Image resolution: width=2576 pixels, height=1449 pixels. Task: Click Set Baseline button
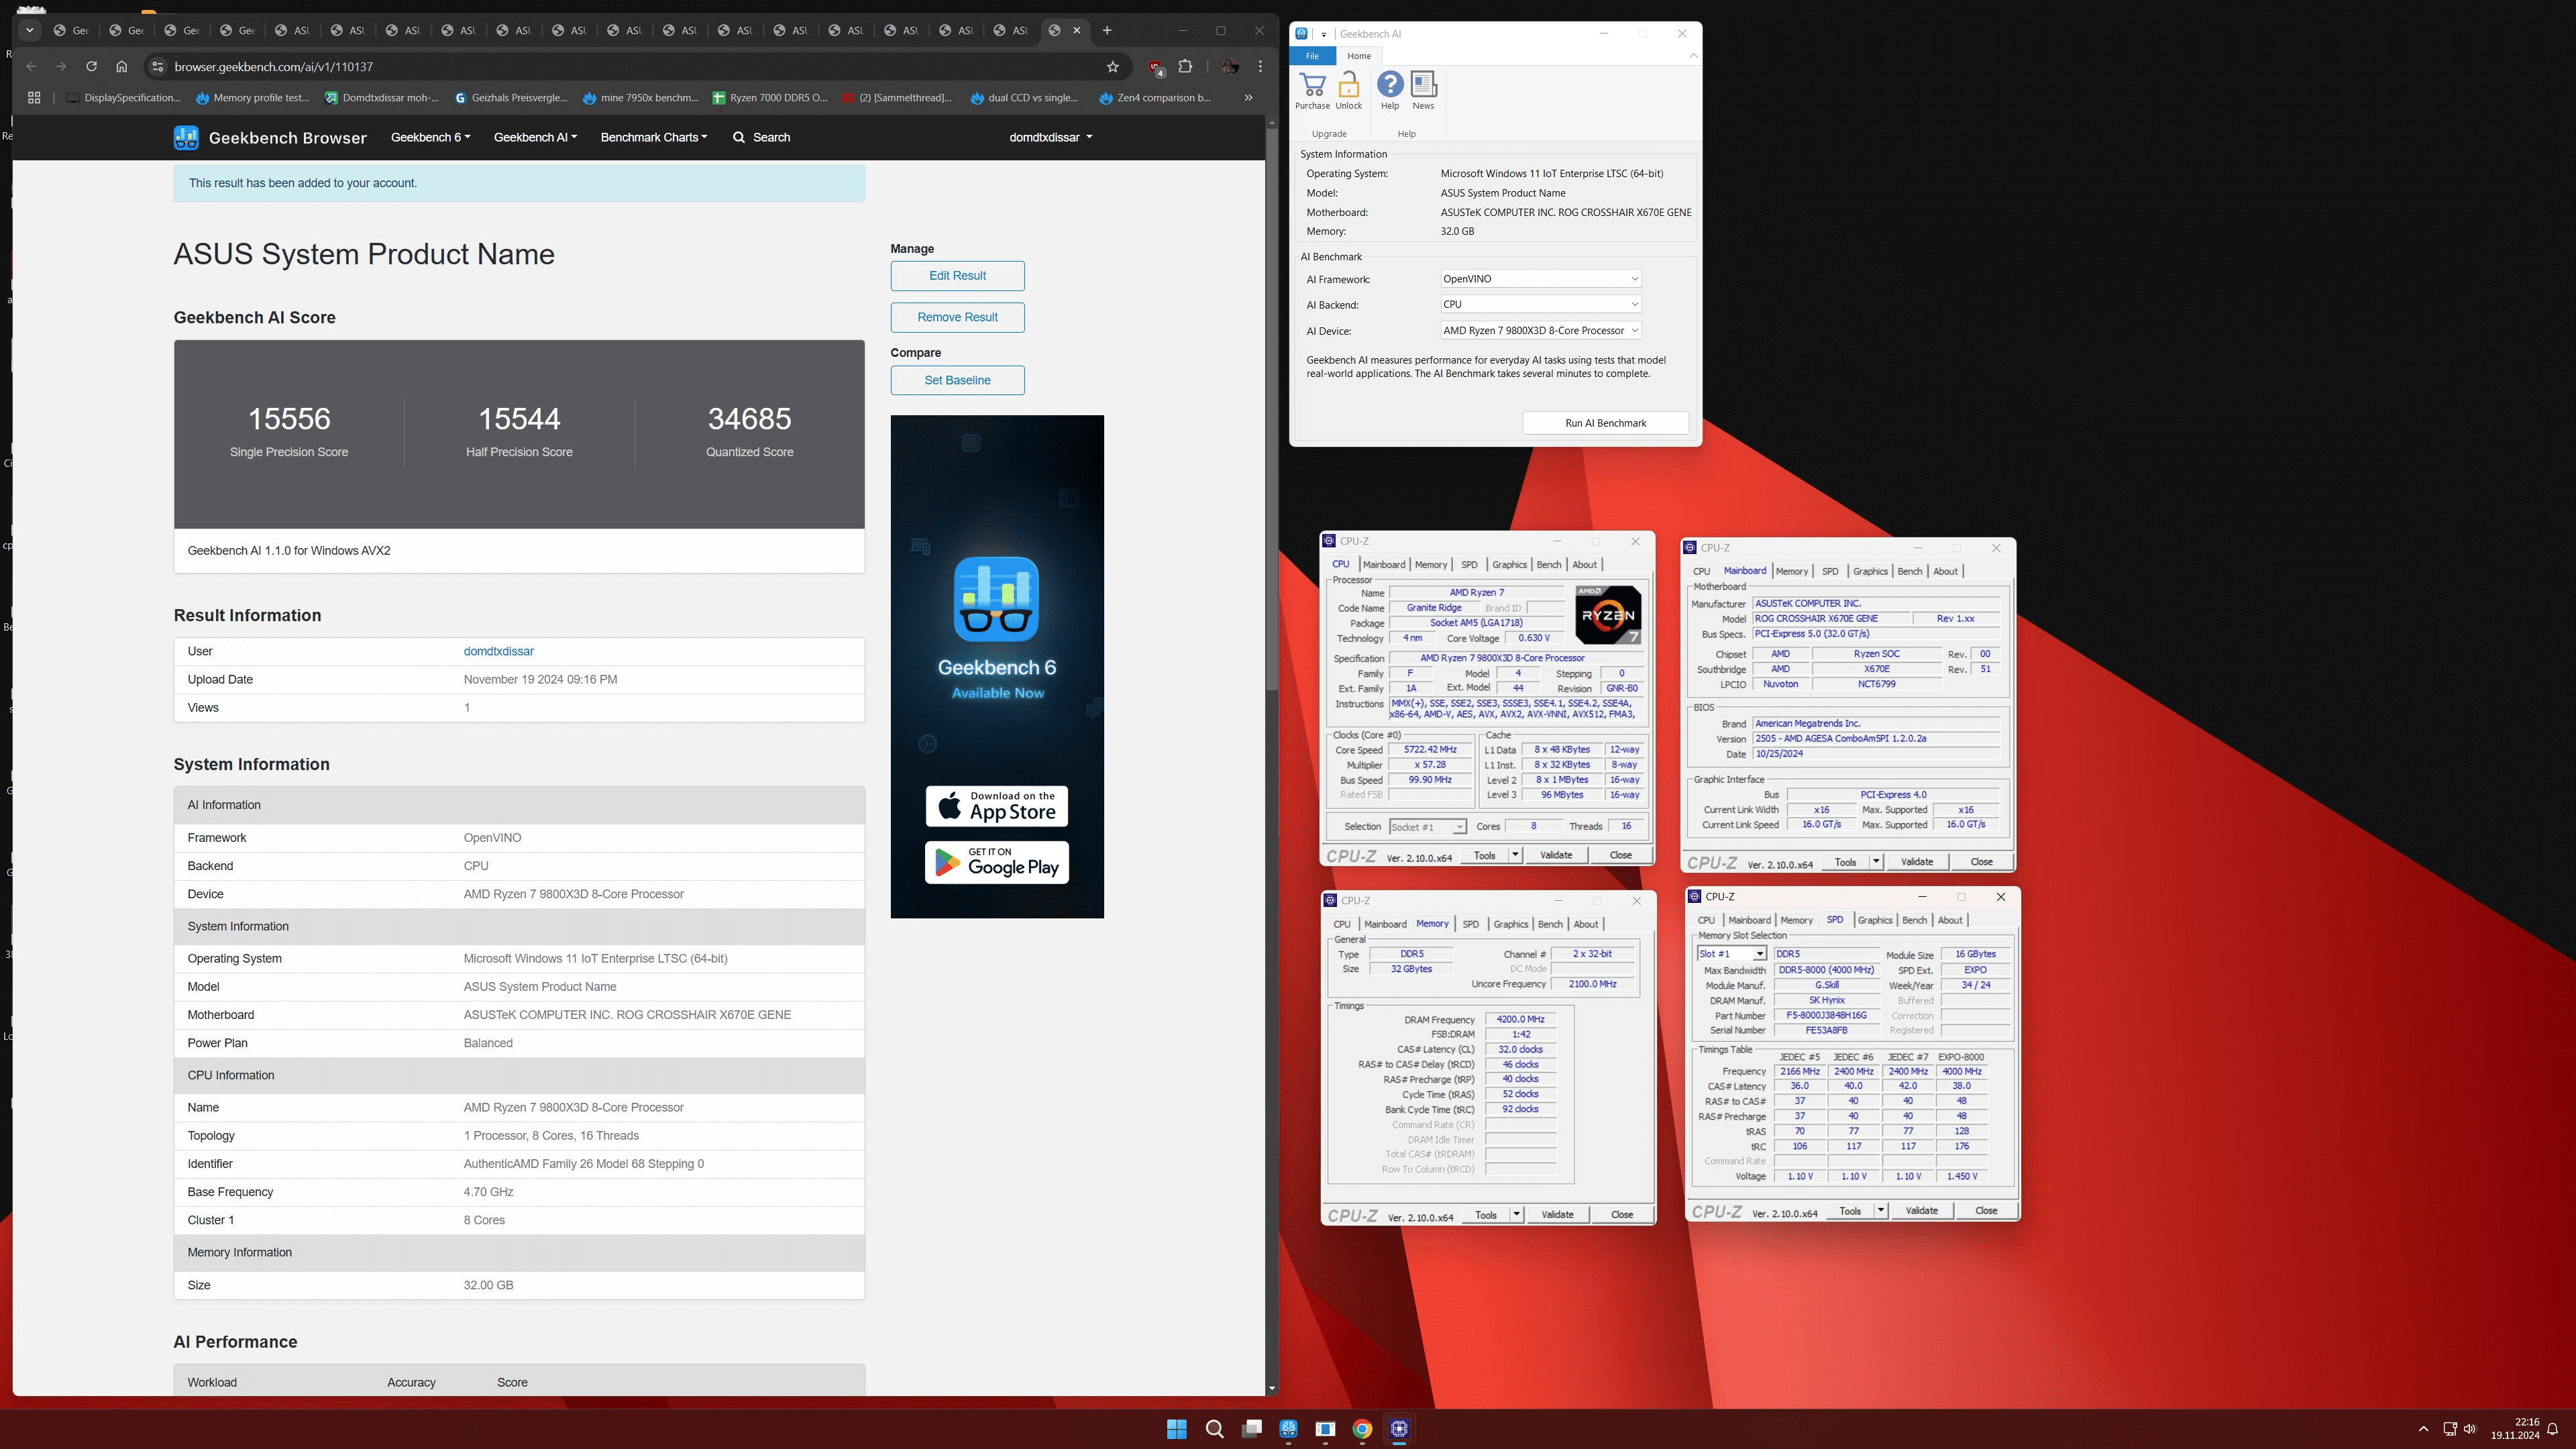[957, 380]
